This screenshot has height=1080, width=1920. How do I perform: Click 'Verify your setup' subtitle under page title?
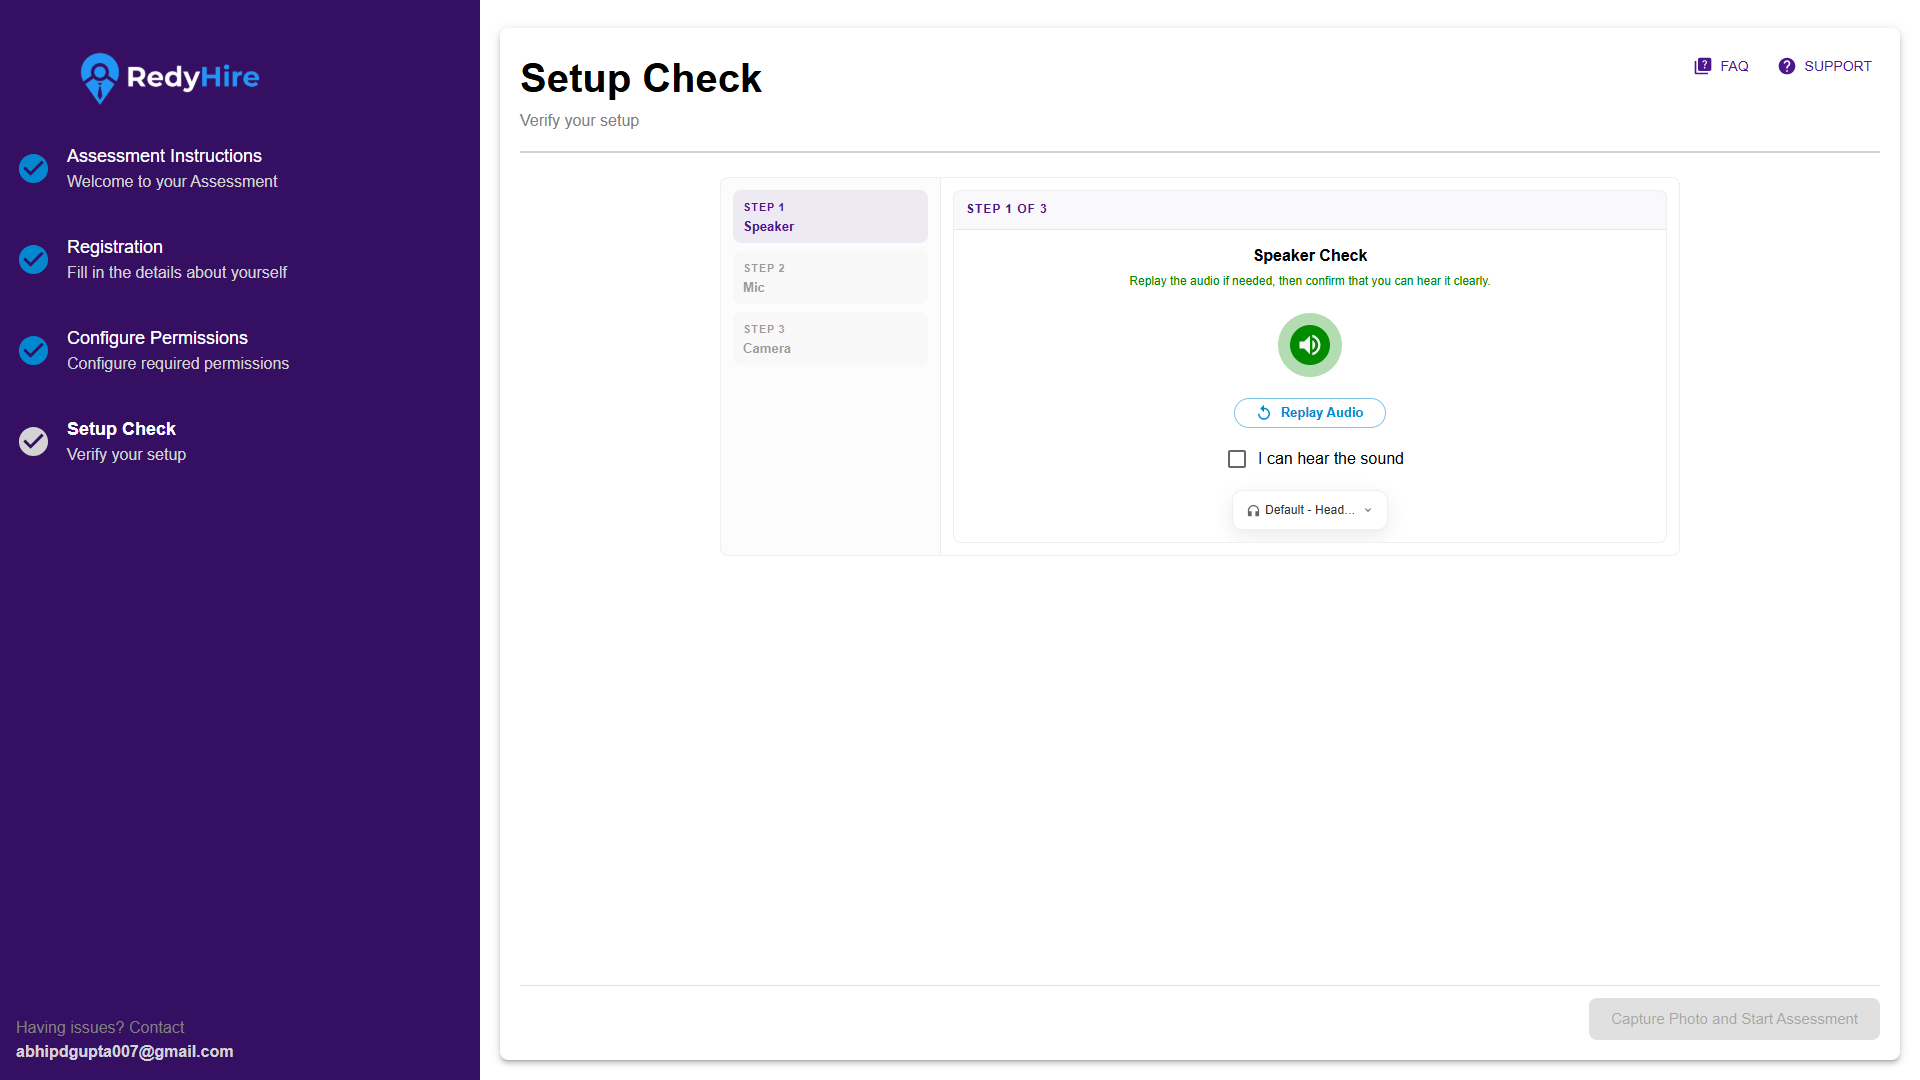579,121
